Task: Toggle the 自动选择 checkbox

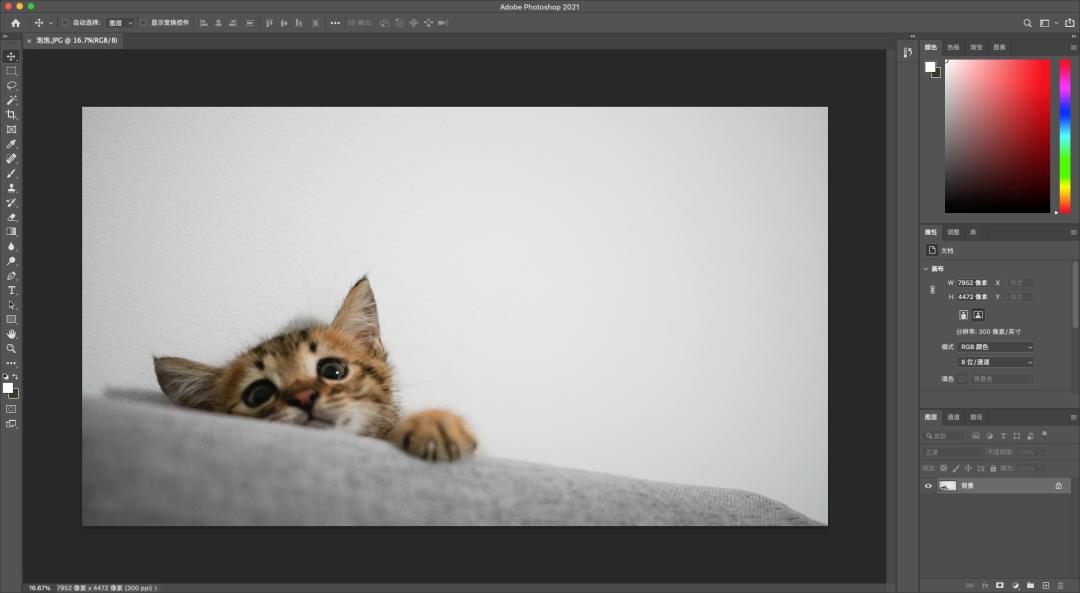Action: pos(63,22)
